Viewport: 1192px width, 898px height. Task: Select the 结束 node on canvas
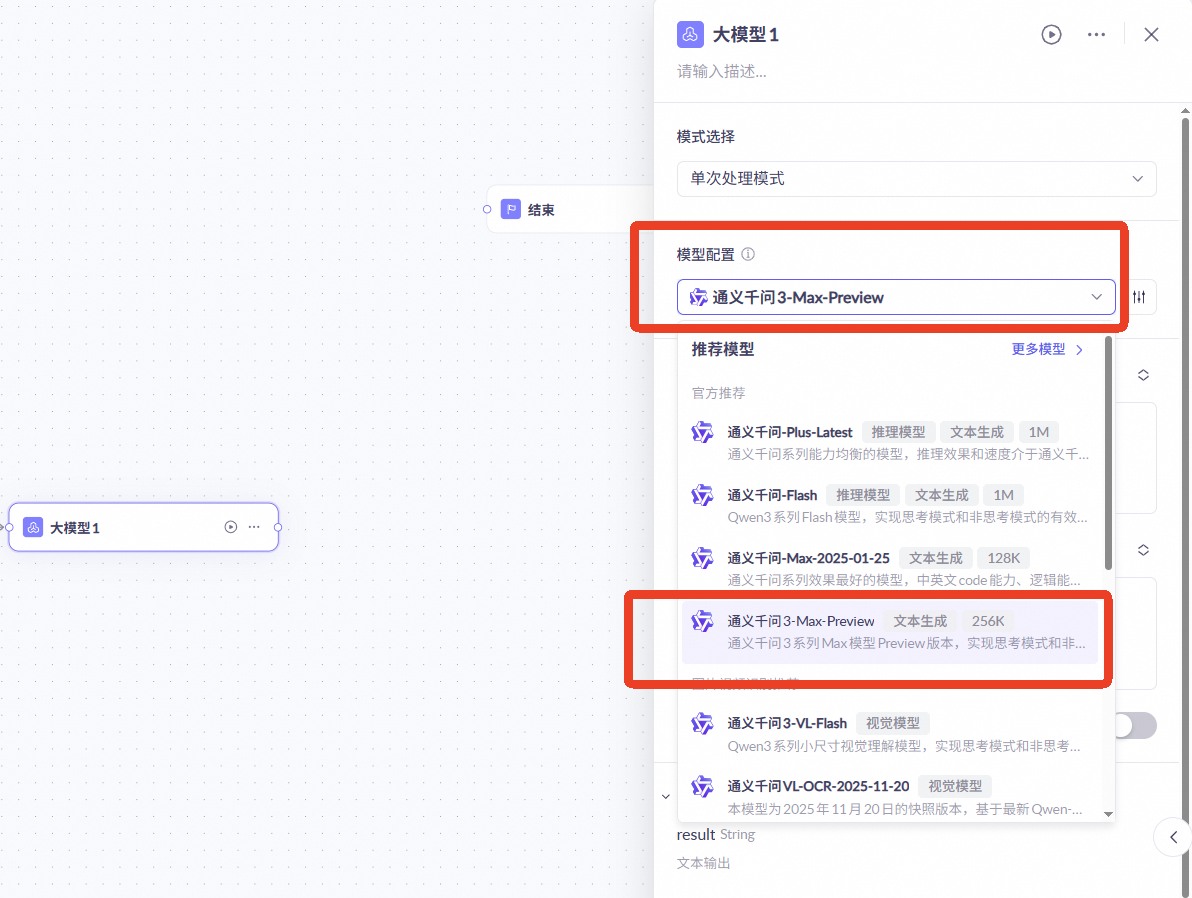(x=570, y=209)
